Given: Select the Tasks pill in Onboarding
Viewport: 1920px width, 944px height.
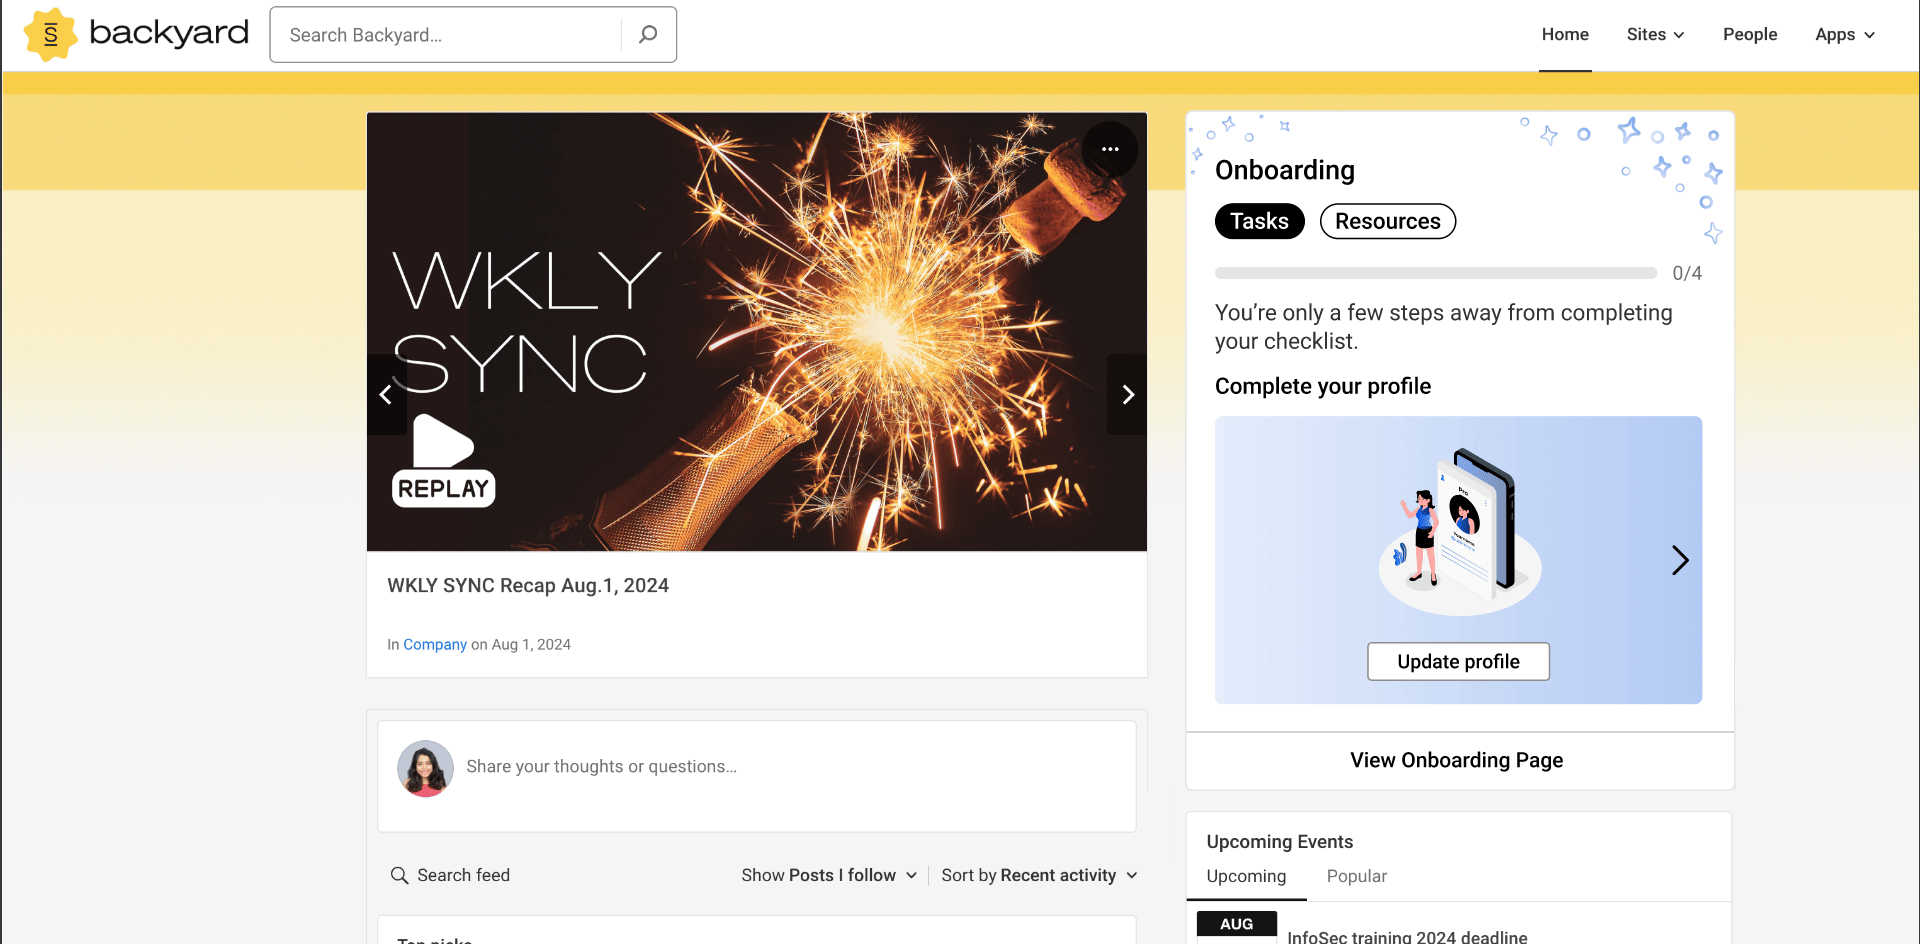Looking at the screenshot, I should pos(1259,221).
